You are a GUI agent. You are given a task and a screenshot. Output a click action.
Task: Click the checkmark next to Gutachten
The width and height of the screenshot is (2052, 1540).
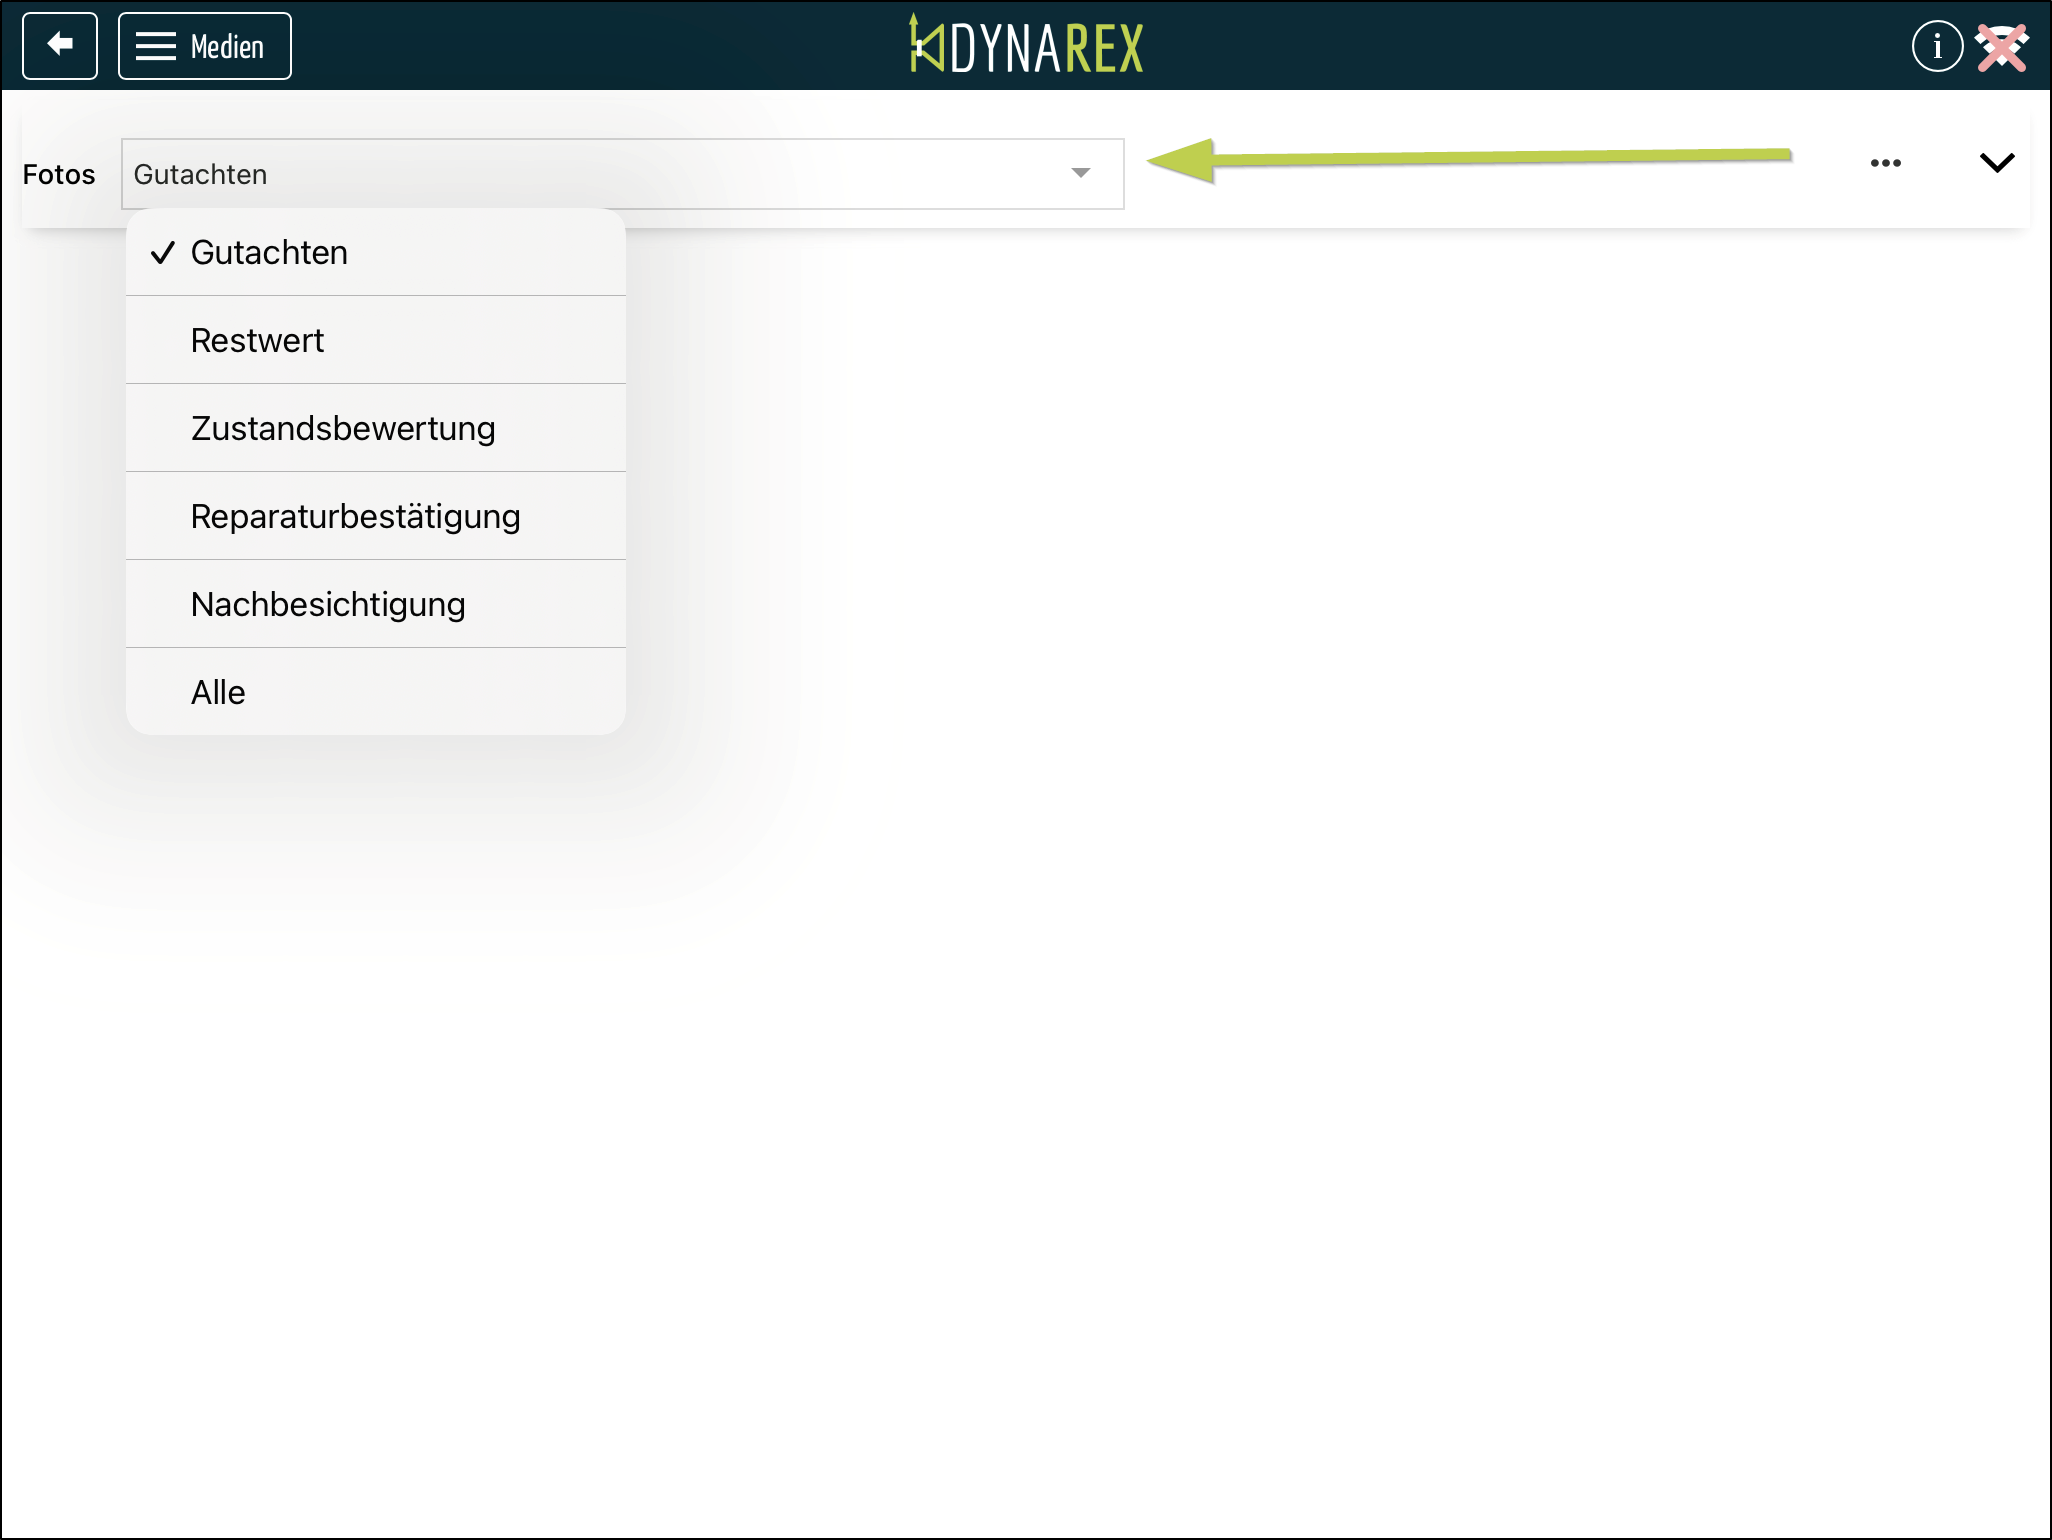[x=163, y=253]
